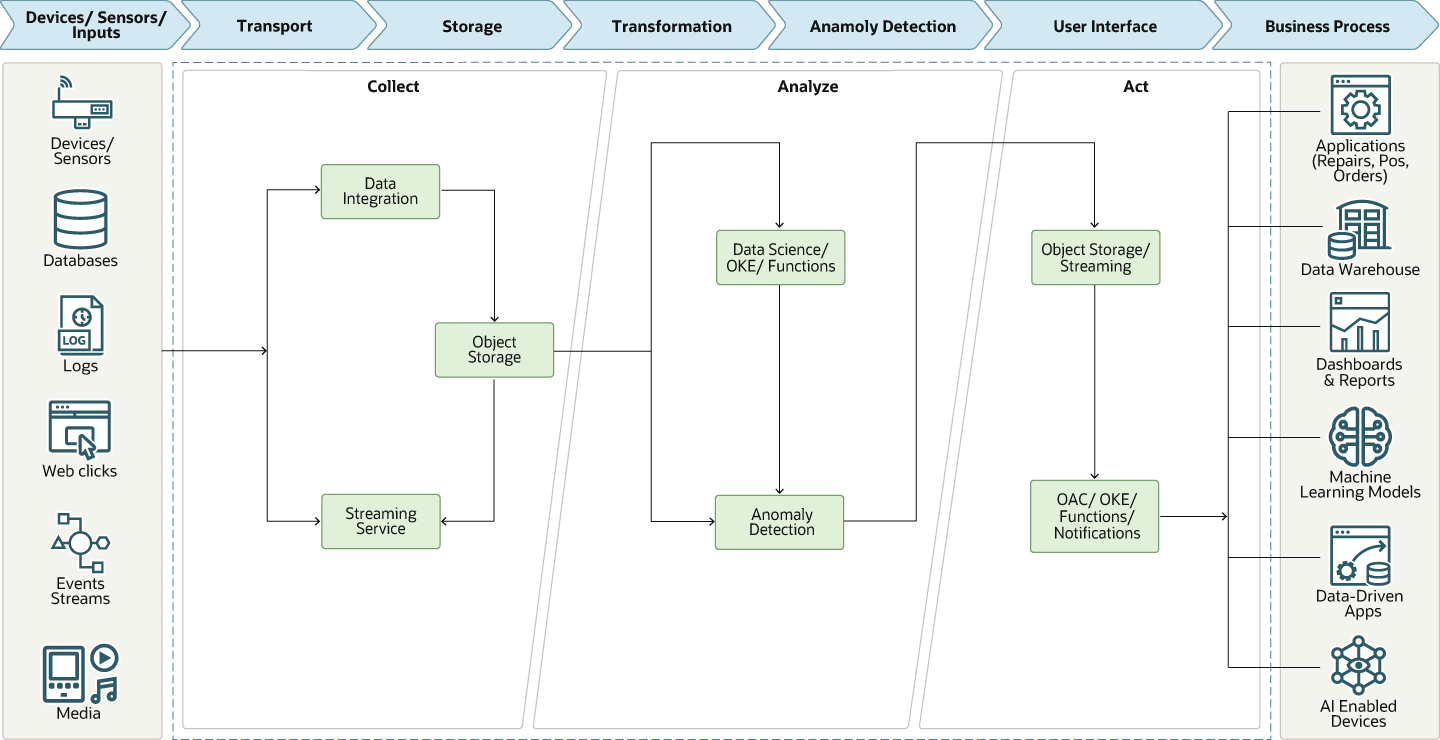Click the OAC/OKE/Functions/Notifications box

coord(1094,516)
